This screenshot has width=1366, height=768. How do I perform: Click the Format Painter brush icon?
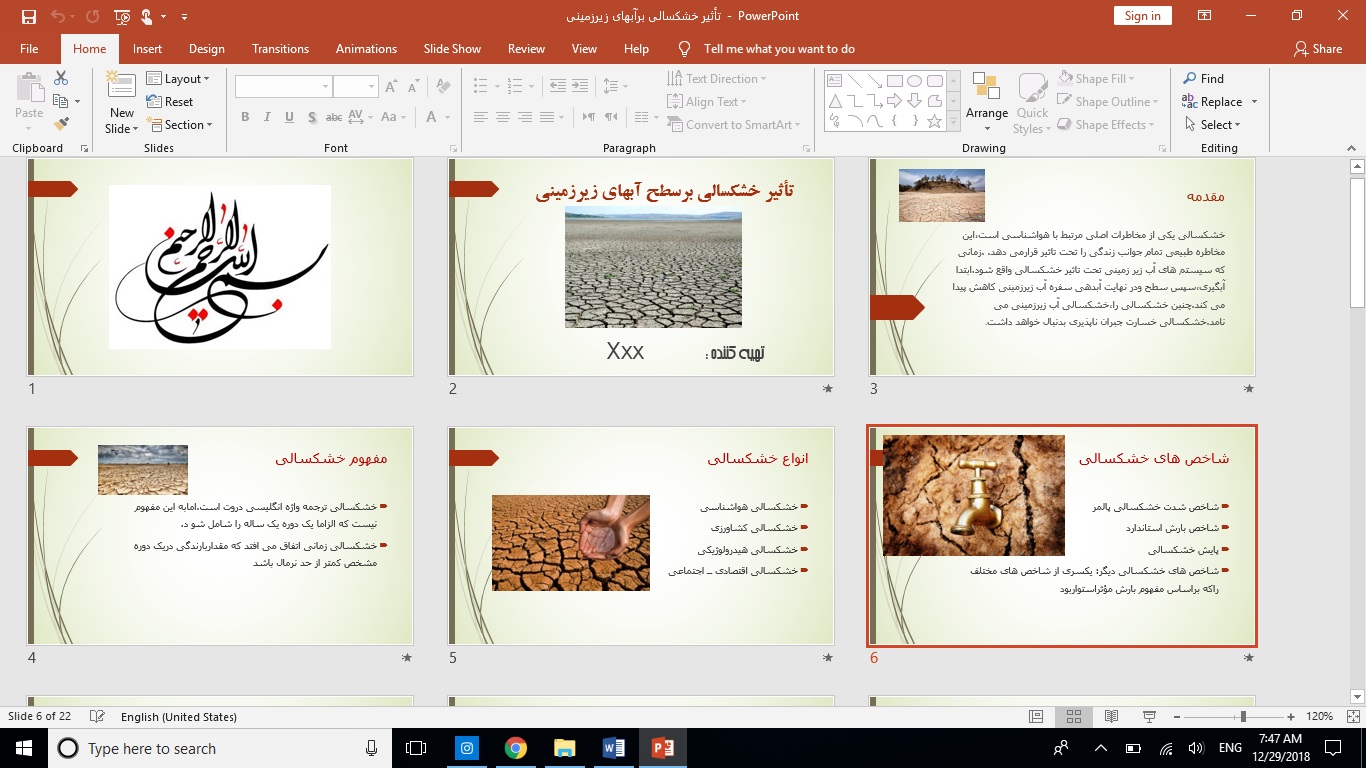pyautogui.click(x=61, y=124)
